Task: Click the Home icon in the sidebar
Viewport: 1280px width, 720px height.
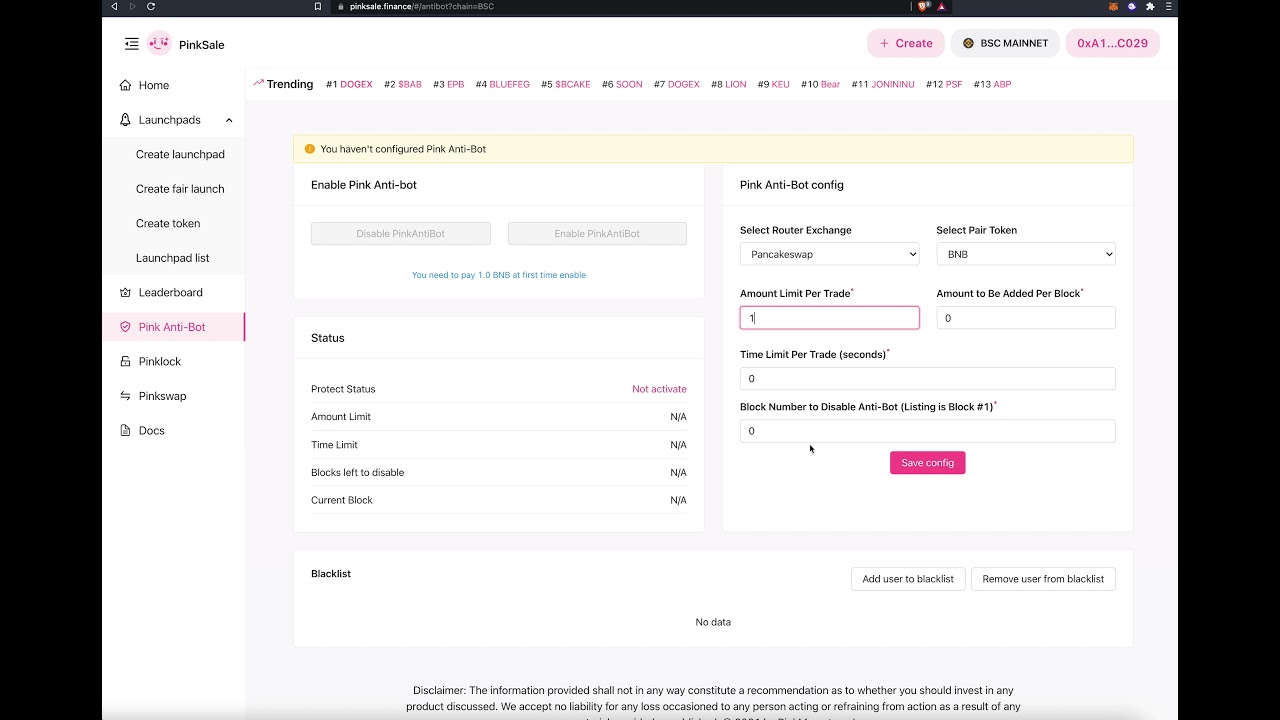Action: 125,85
